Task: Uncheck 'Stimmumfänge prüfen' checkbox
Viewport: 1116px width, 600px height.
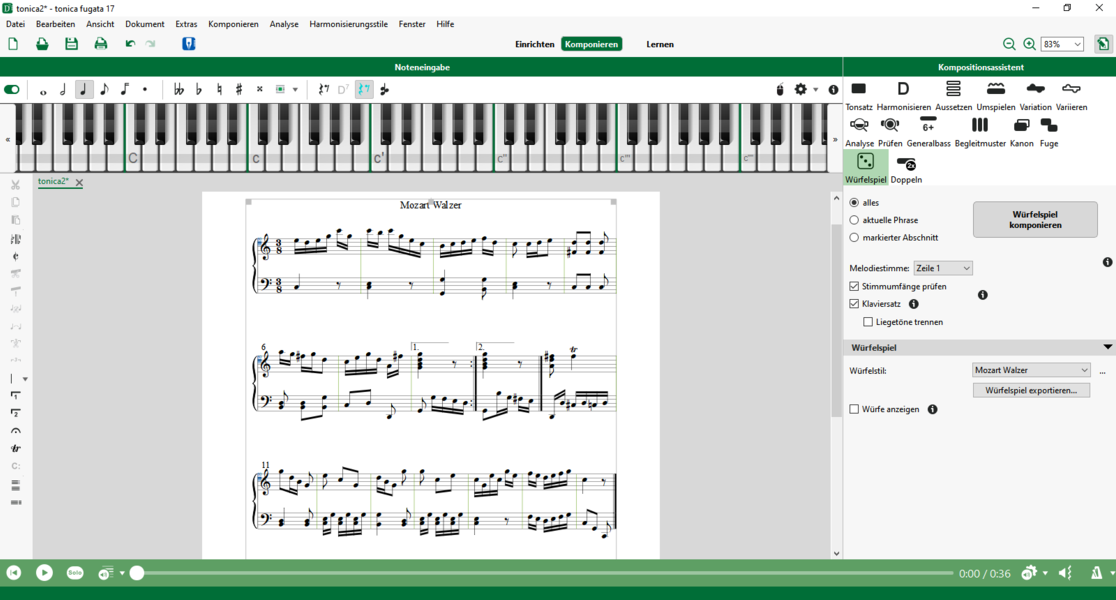Action: (854, 287)
